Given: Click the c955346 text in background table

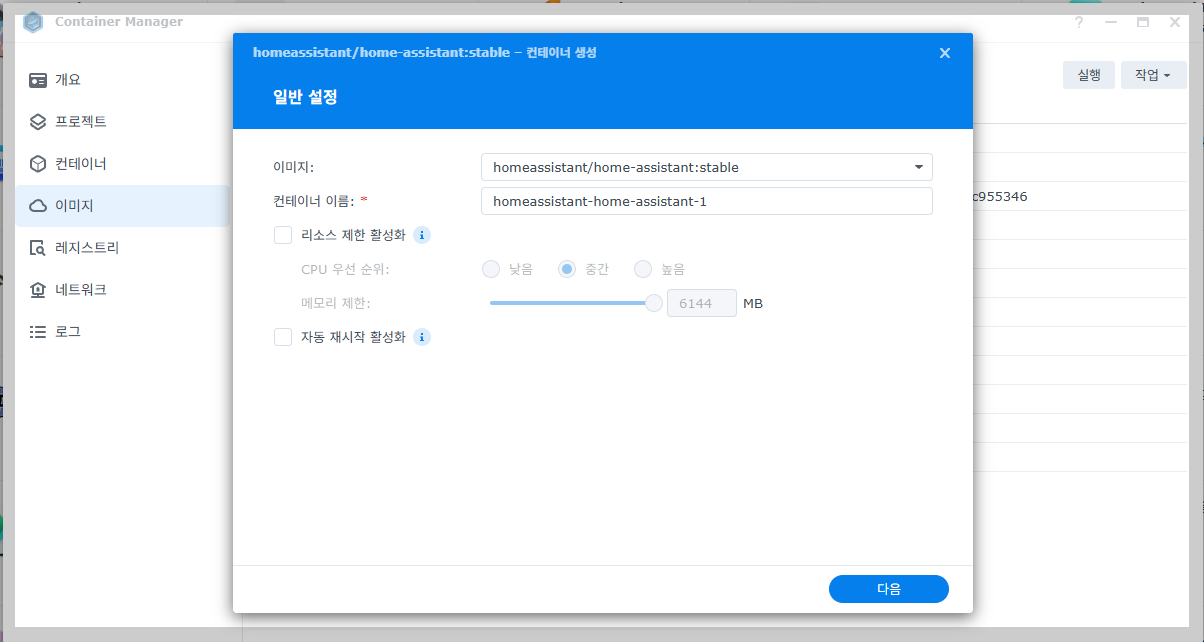Looking at the screenshot, I should (1000, 197).
